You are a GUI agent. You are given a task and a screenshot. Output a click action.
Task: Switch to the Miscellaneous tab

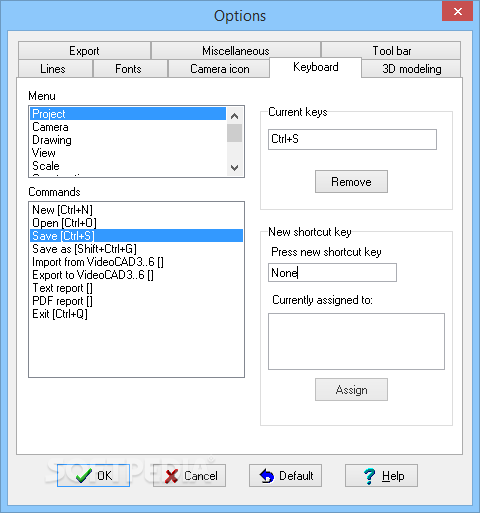coord(236,51)
